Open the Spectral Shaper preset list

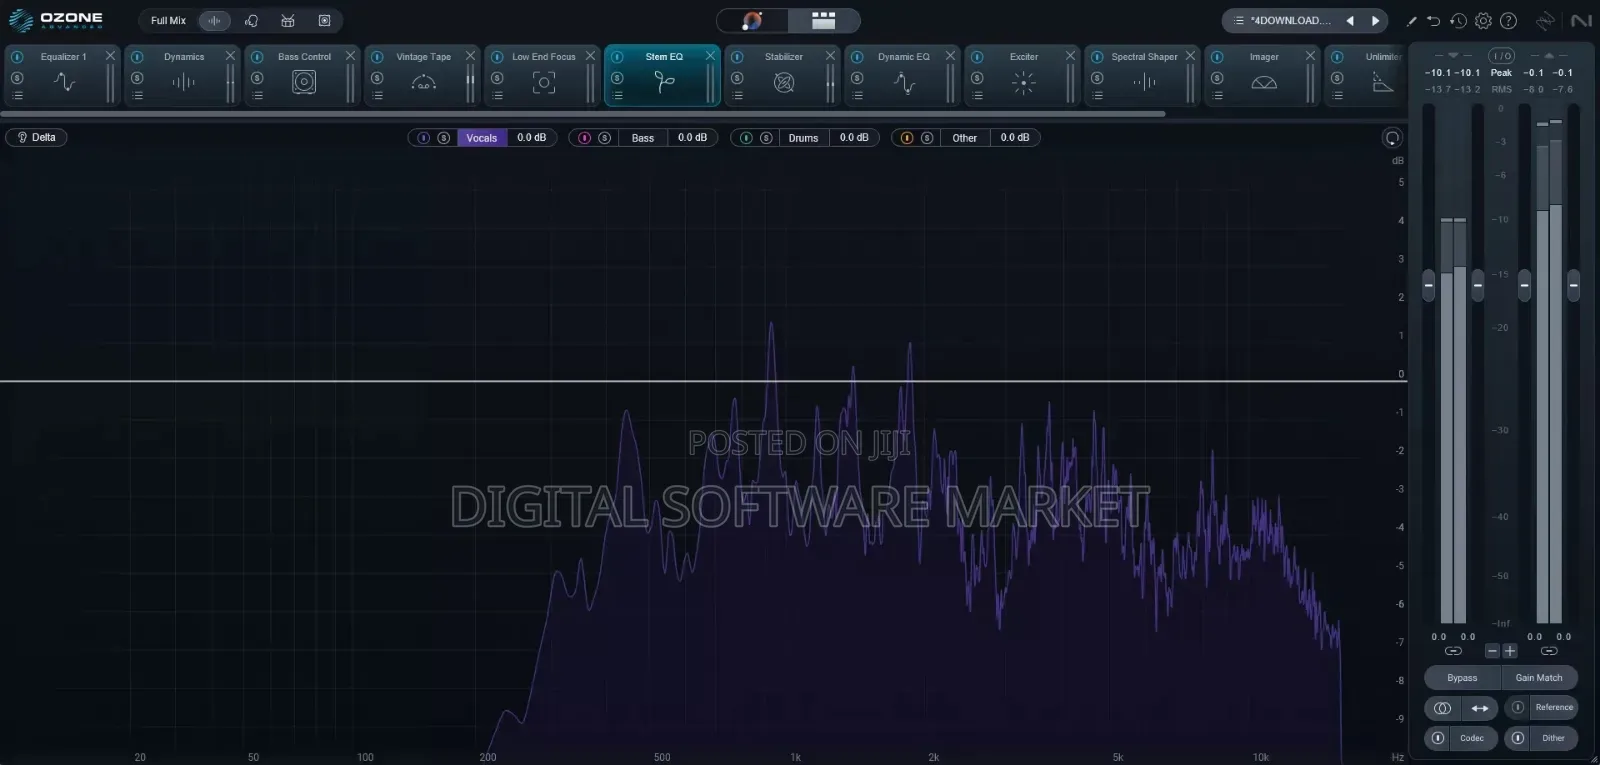[1097, 96]
